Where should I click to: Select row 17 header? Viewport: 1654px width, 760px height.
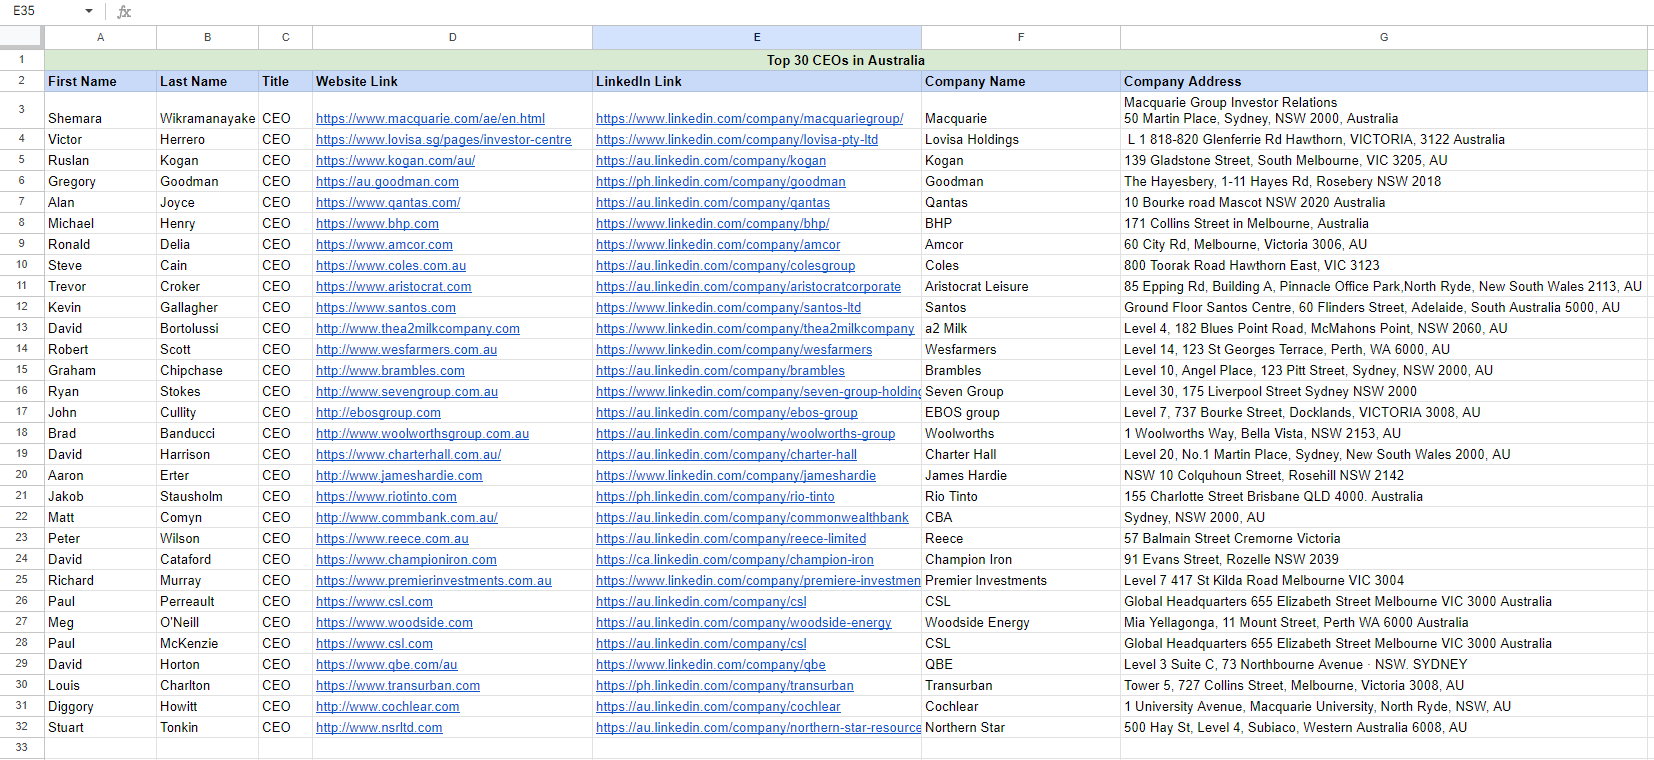click(x=22, y=412)
